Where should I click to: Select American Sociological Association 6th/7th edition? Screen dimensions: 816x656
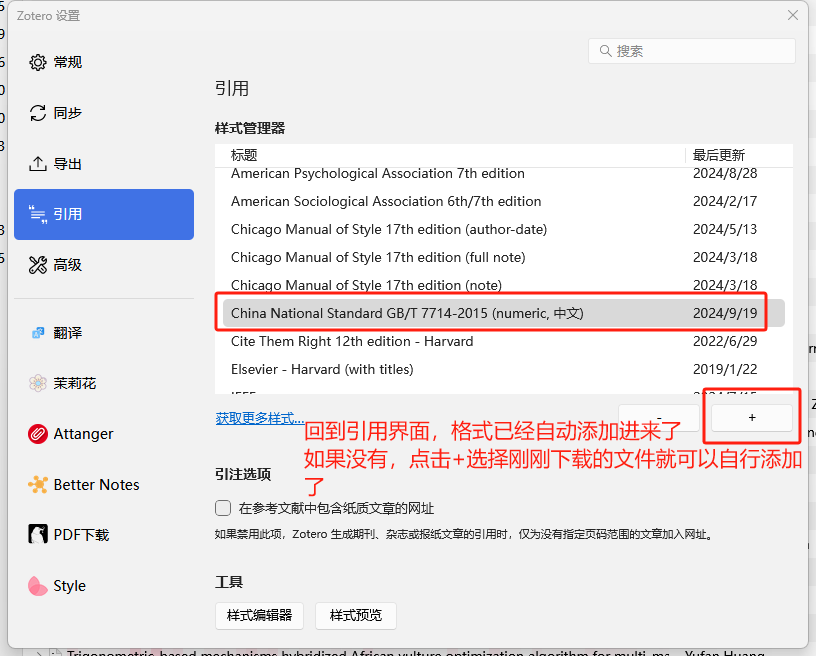(503, 201)
